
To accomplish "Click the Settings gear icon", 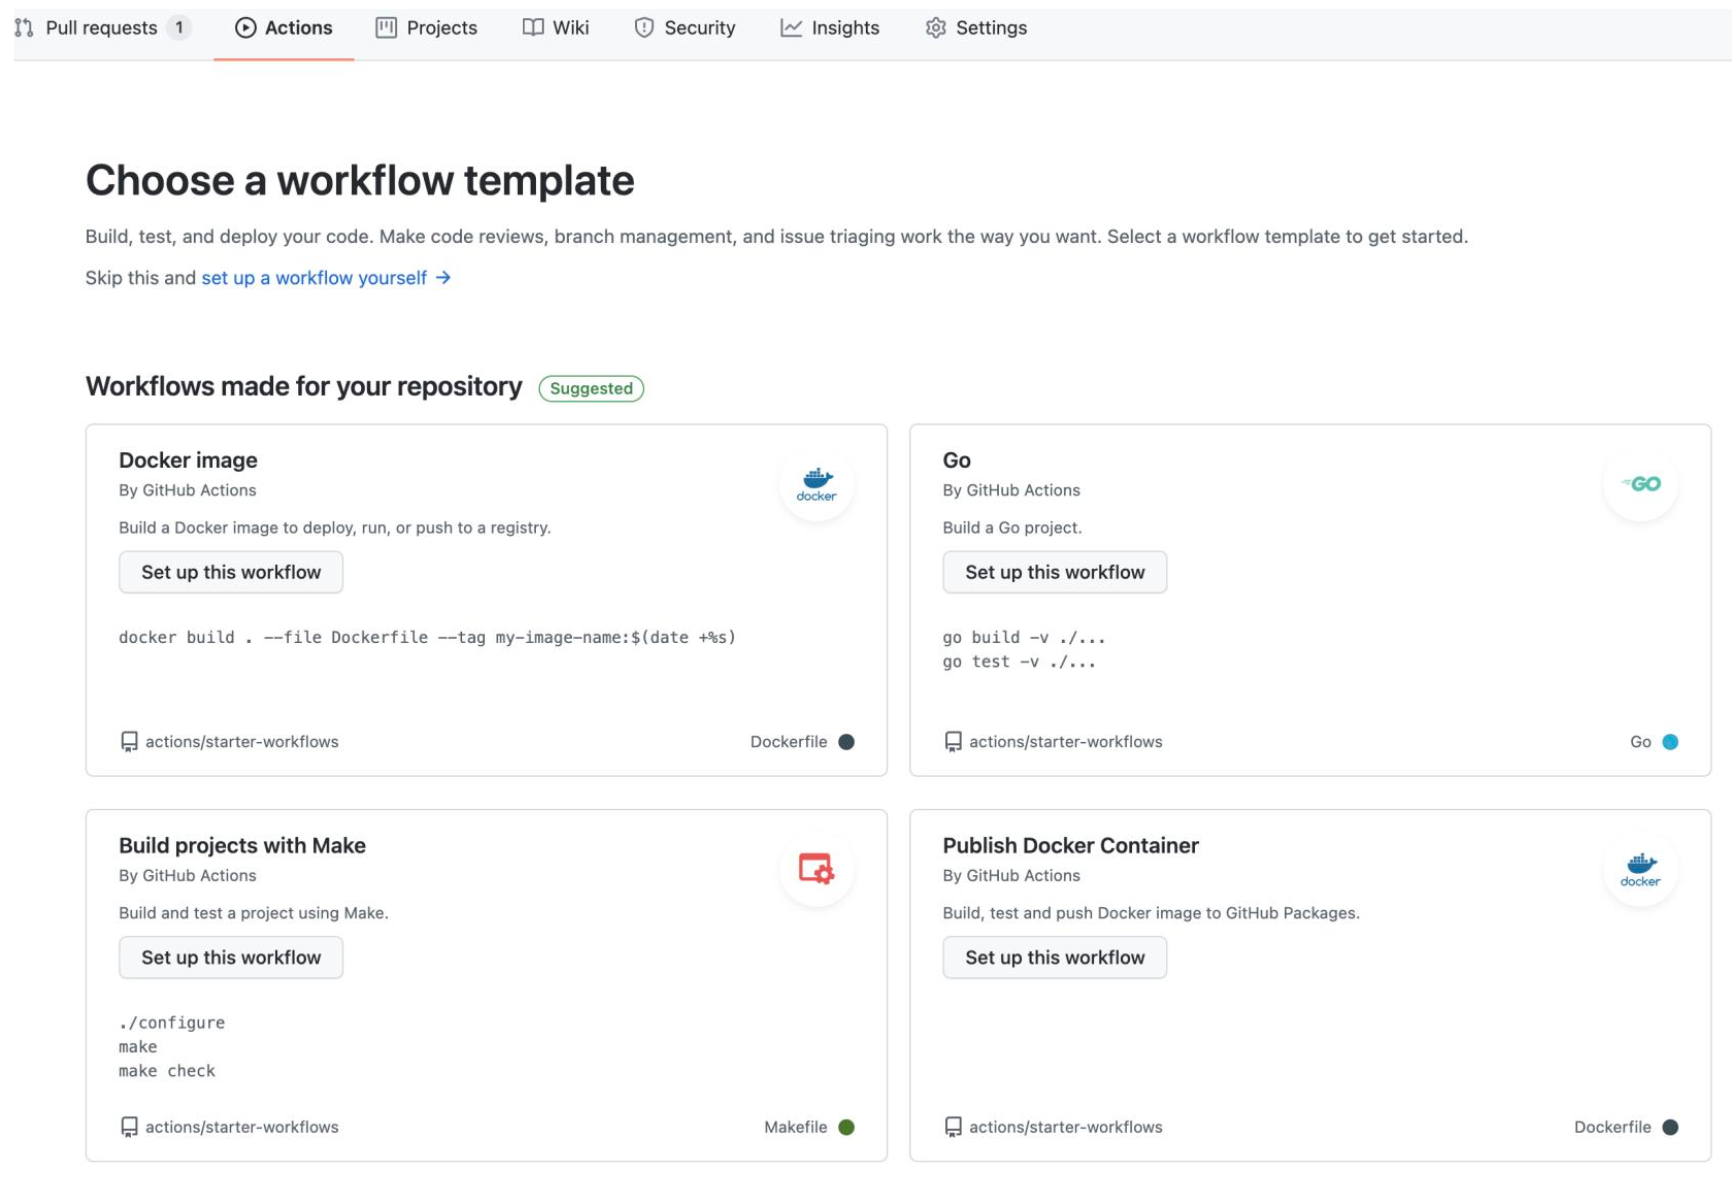I will (x=935, y=28).
